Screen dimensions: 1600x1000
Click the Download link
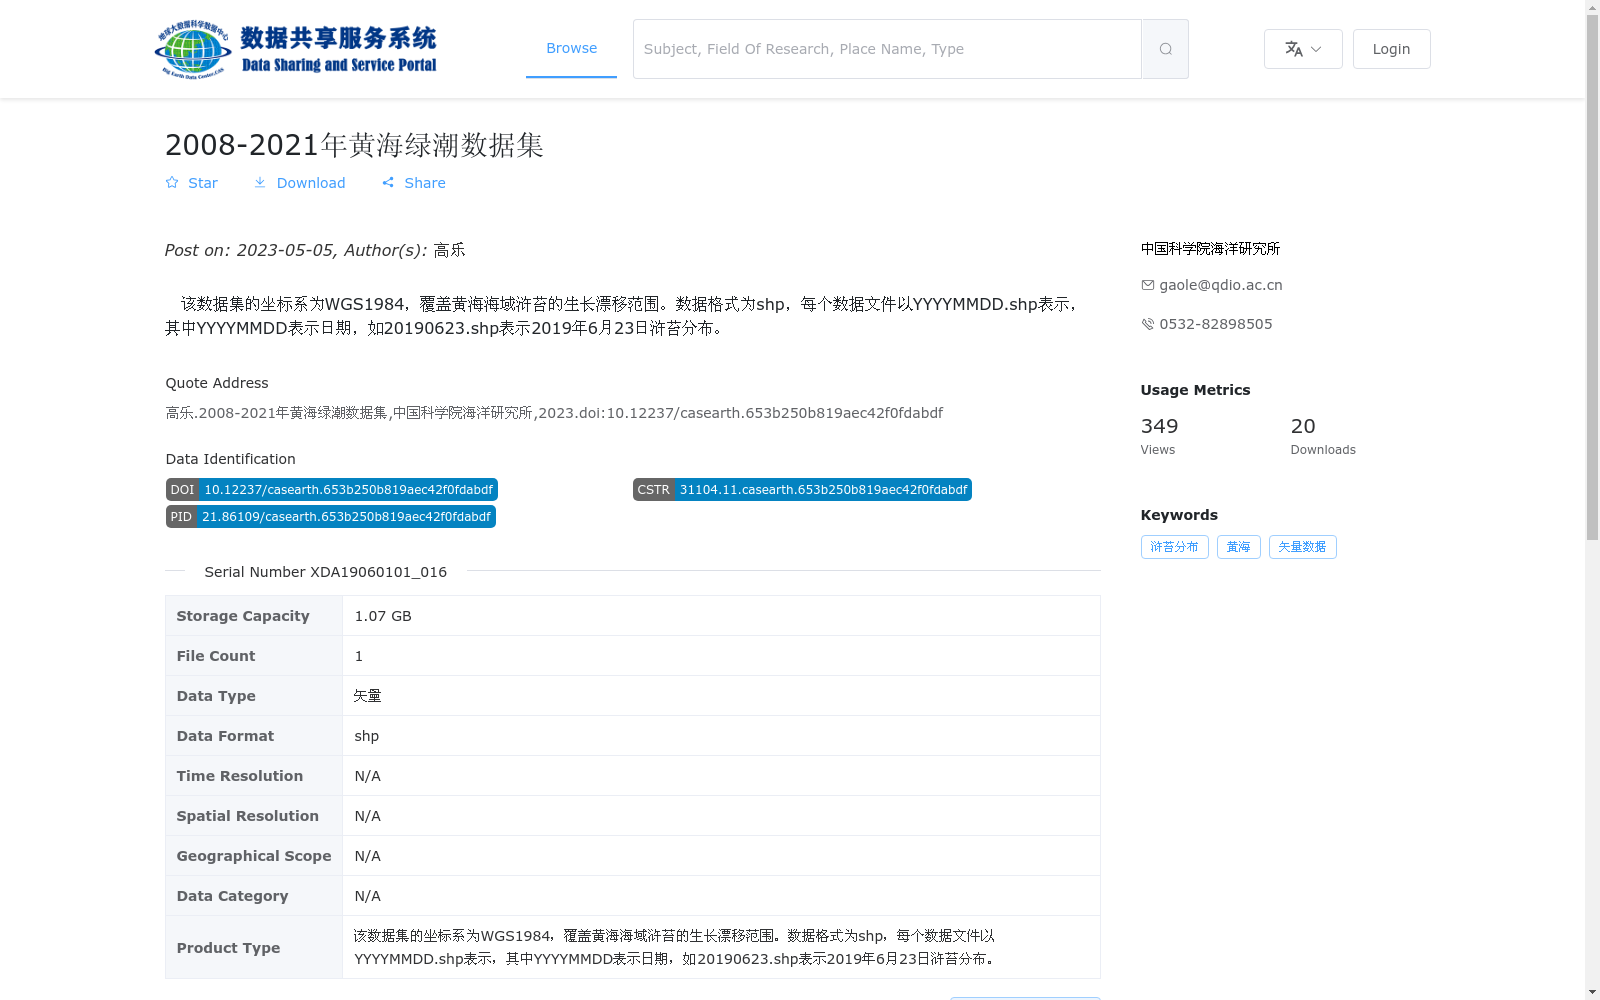click(299, 183)
